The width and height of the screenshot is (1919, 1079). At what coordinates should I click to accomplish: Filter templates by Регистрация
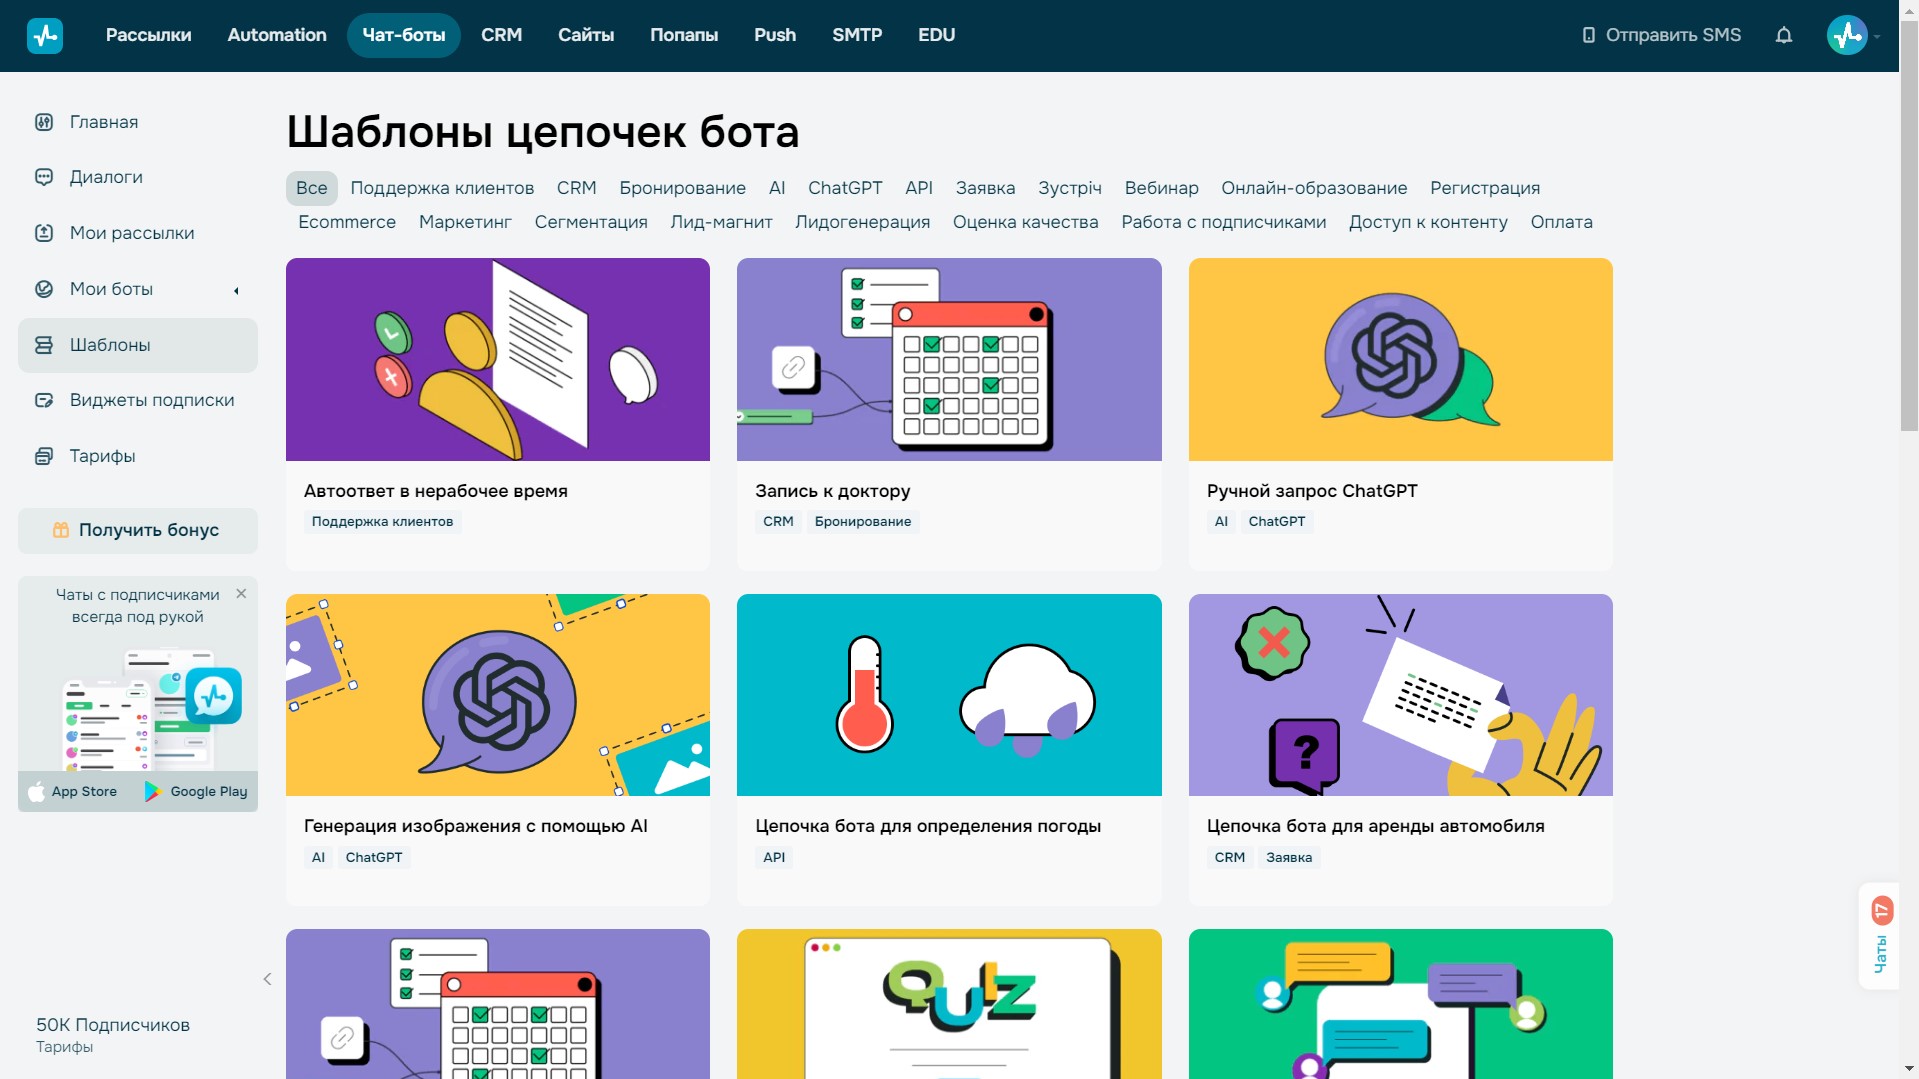point(1485,188)
